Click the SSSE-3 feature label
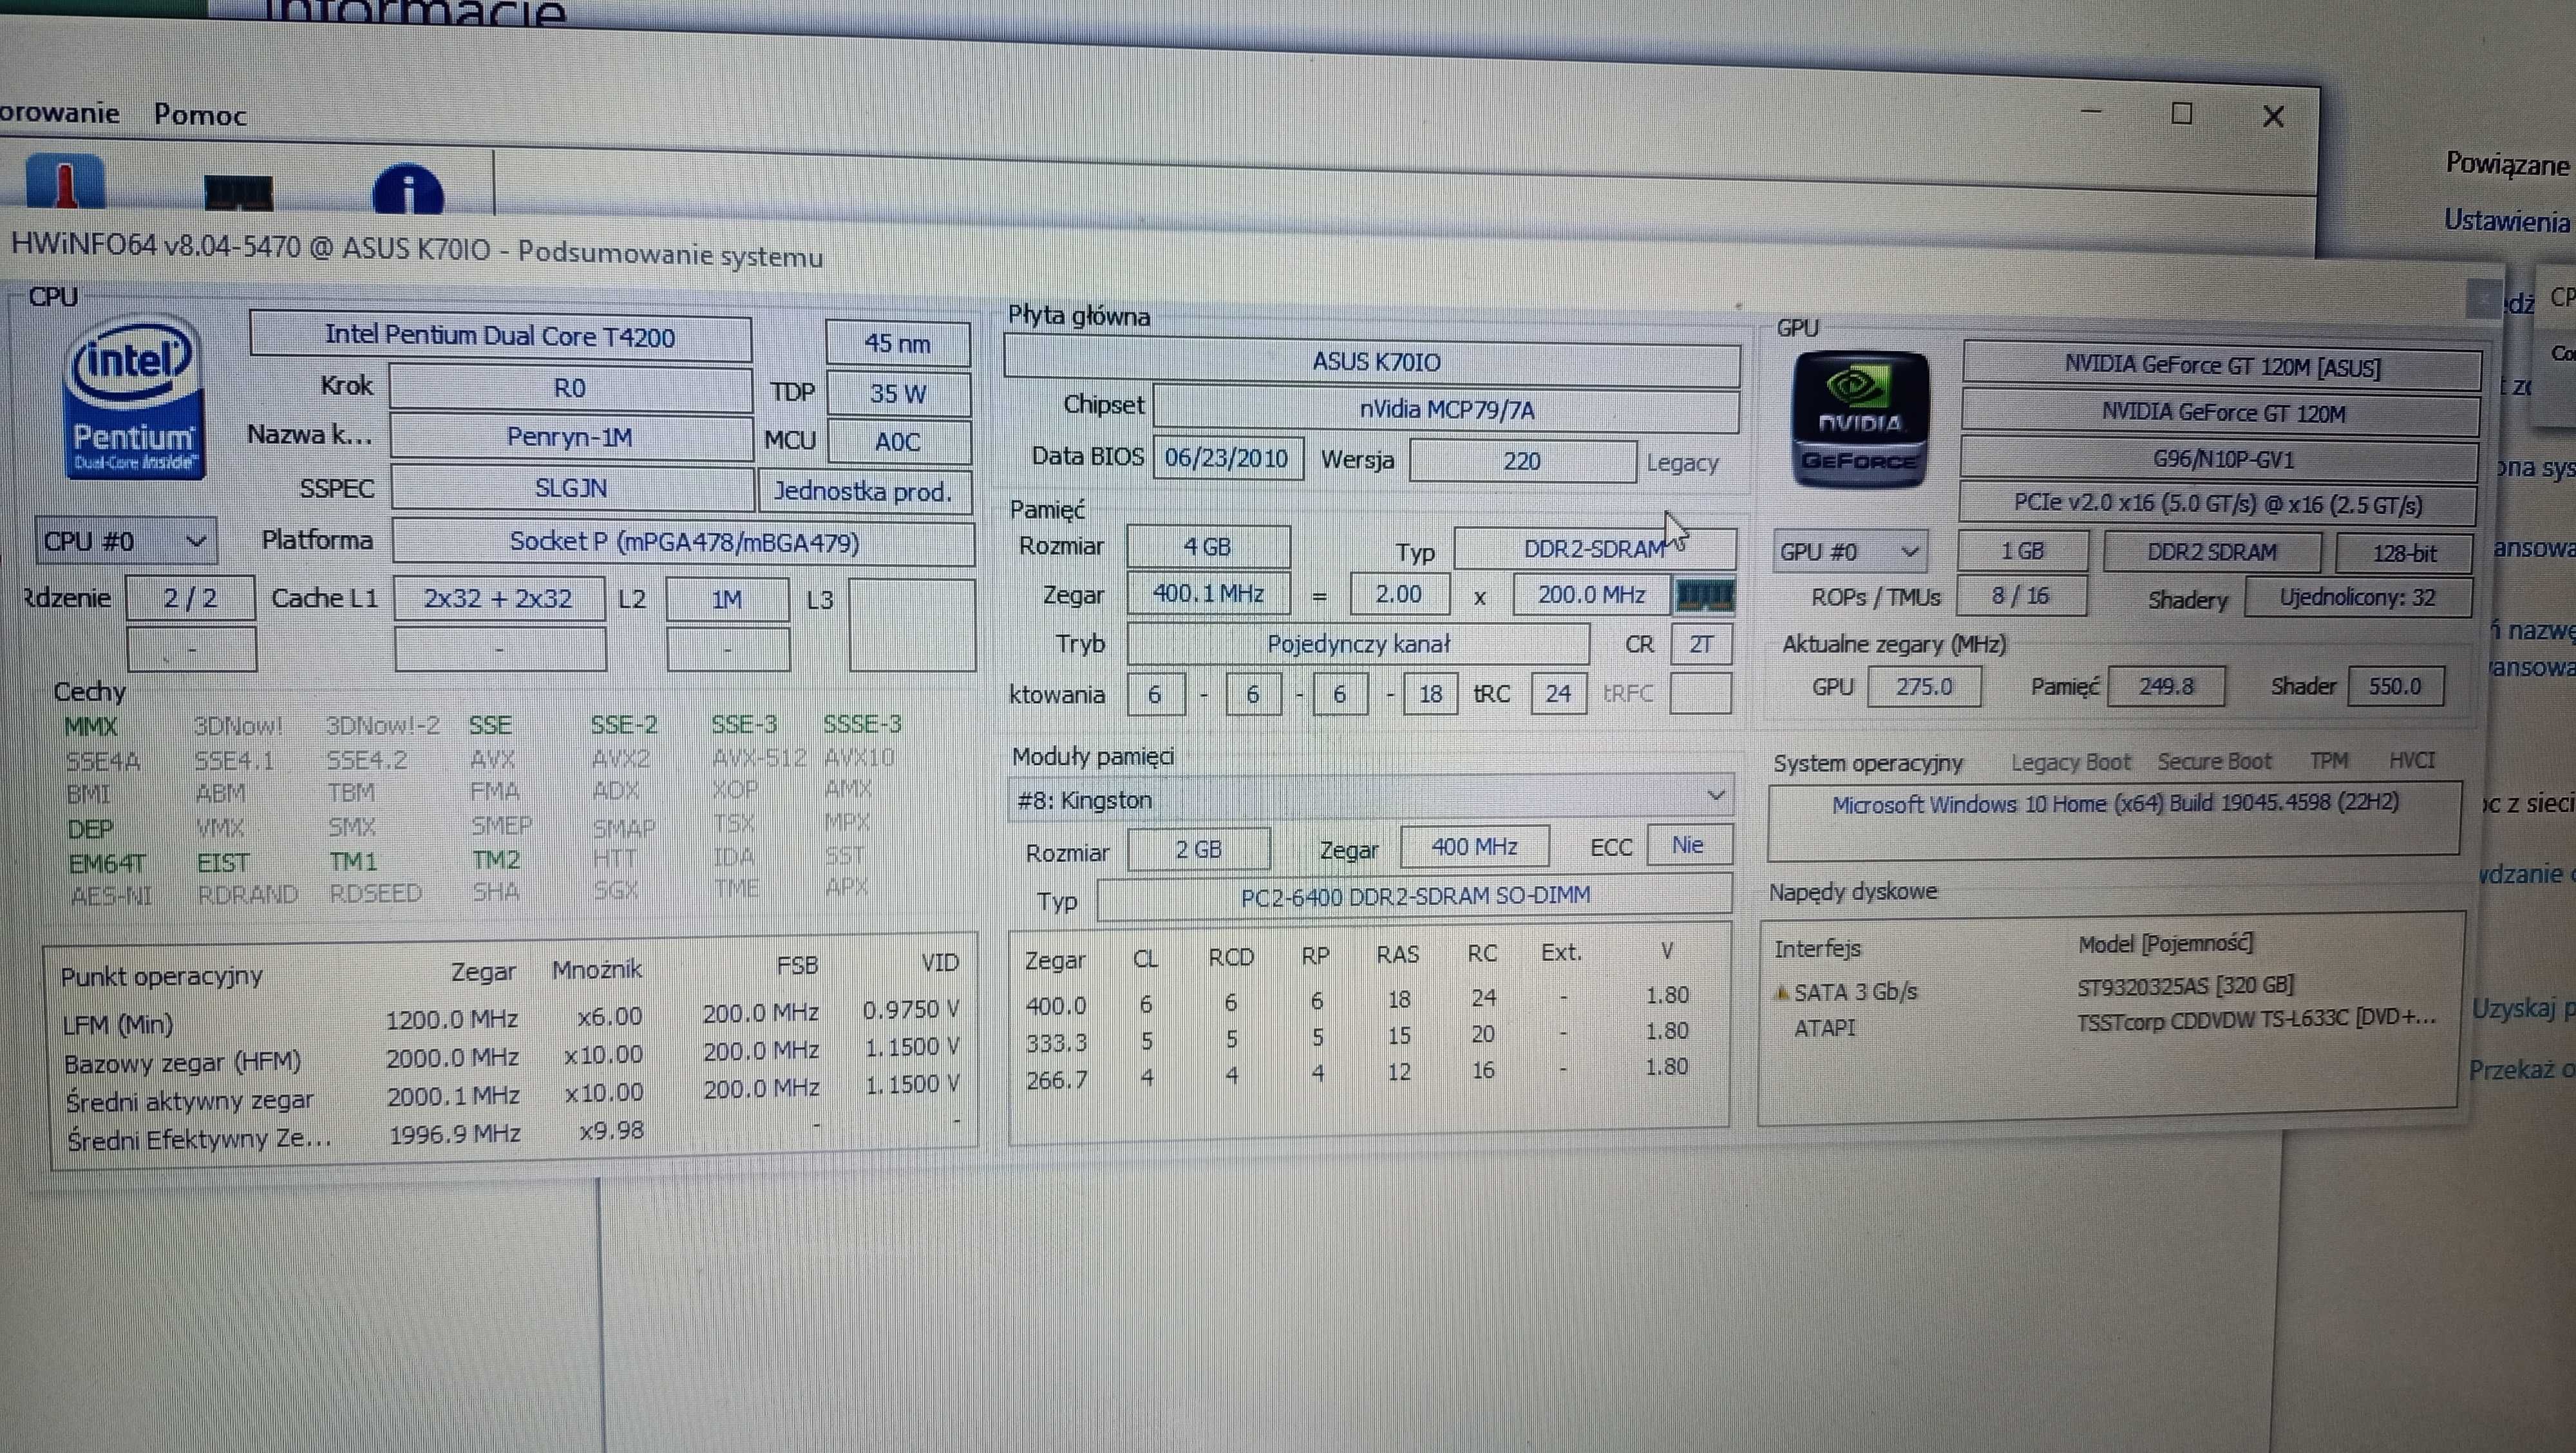The width and height of the screenshot is (2576, 1453). coord(862,723)
